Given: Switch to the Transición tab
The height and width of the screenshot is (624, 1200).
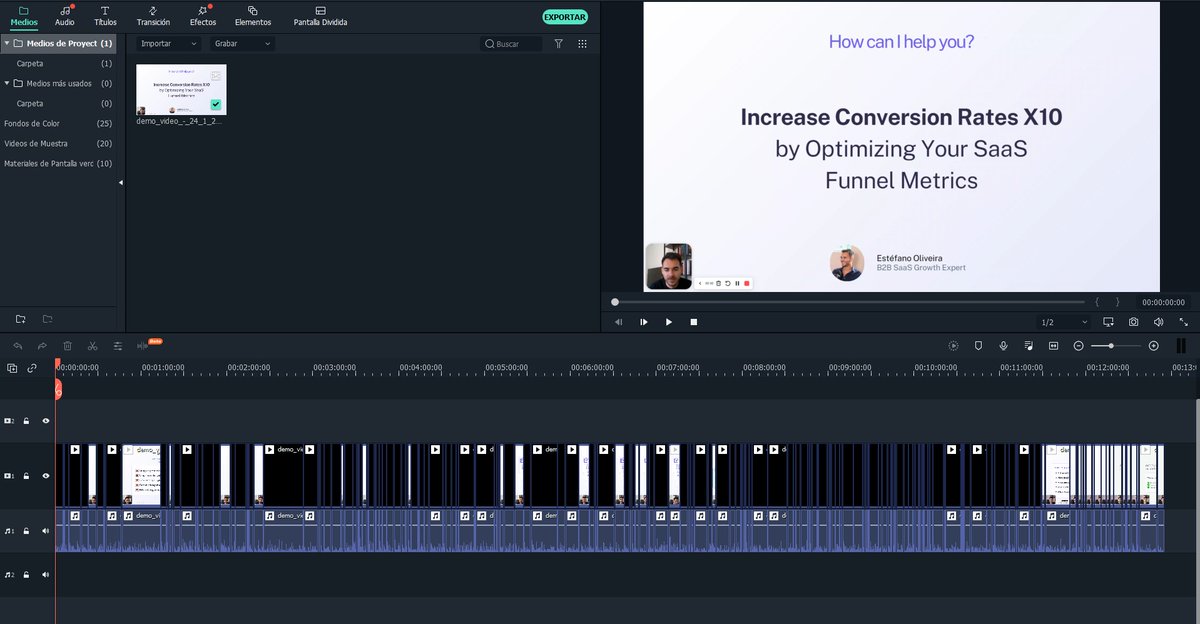Looking at the screenshot, I should pyautogui.click(x=153, y=16).
